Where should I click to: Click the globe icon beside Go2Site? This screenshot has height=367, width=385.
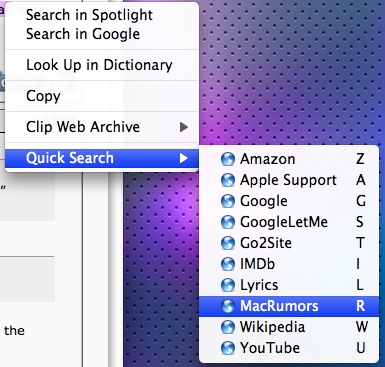click(228, 243)
